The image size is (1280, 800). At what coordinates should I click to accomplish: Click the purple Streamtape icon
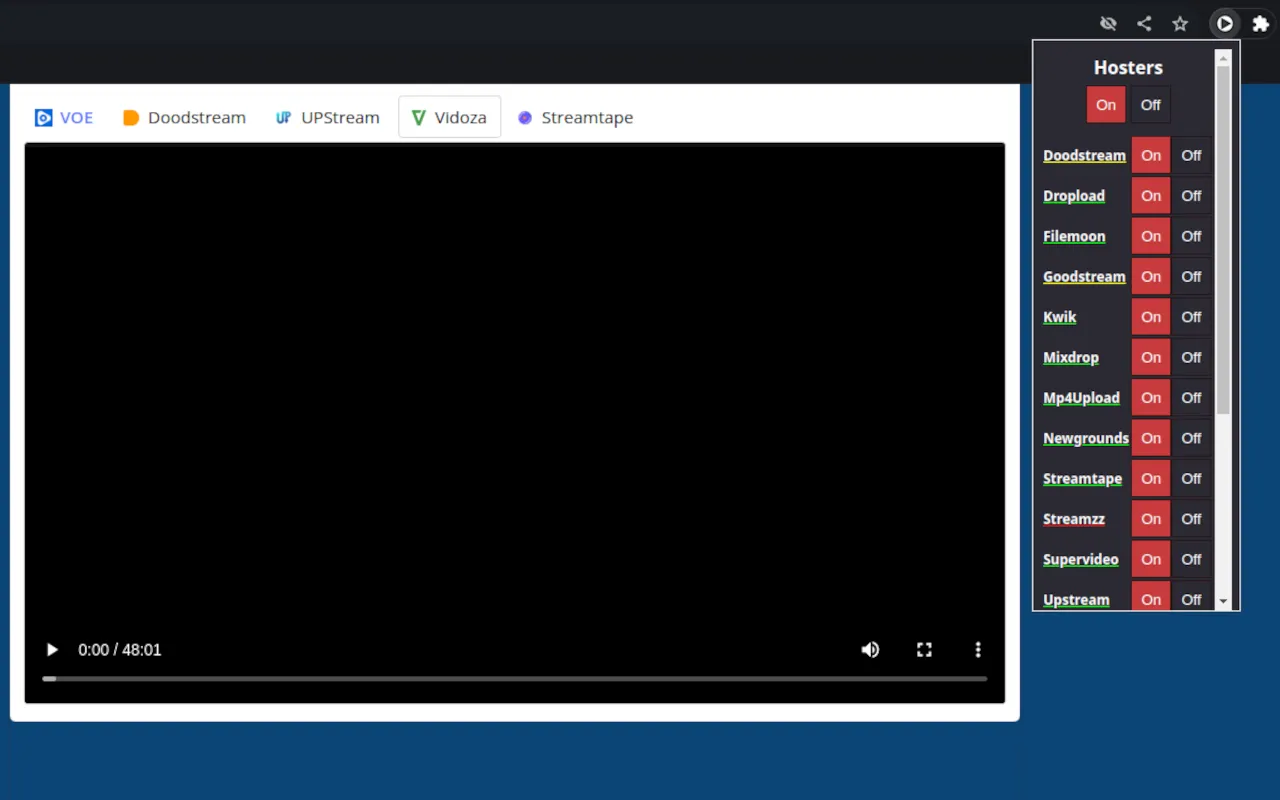[525, 117]
